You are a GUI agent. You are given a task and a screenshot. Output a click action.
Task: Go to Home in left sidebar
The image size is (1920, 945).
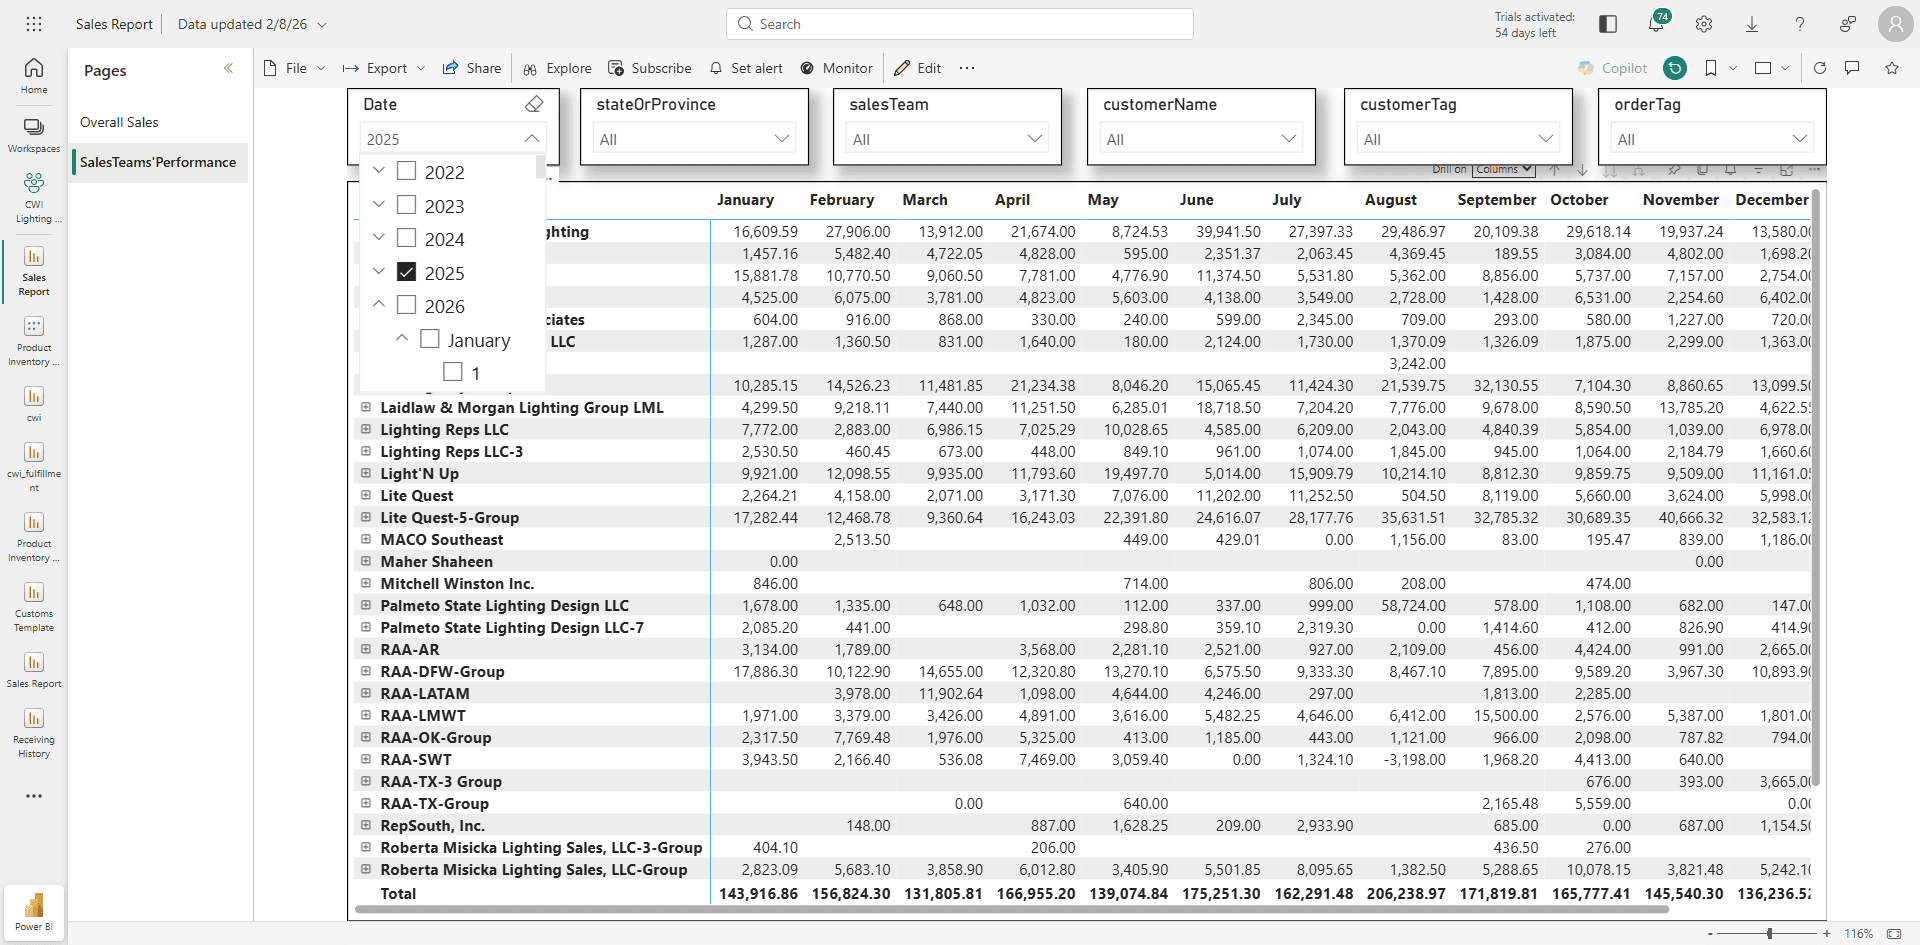[x=34, y=76]
